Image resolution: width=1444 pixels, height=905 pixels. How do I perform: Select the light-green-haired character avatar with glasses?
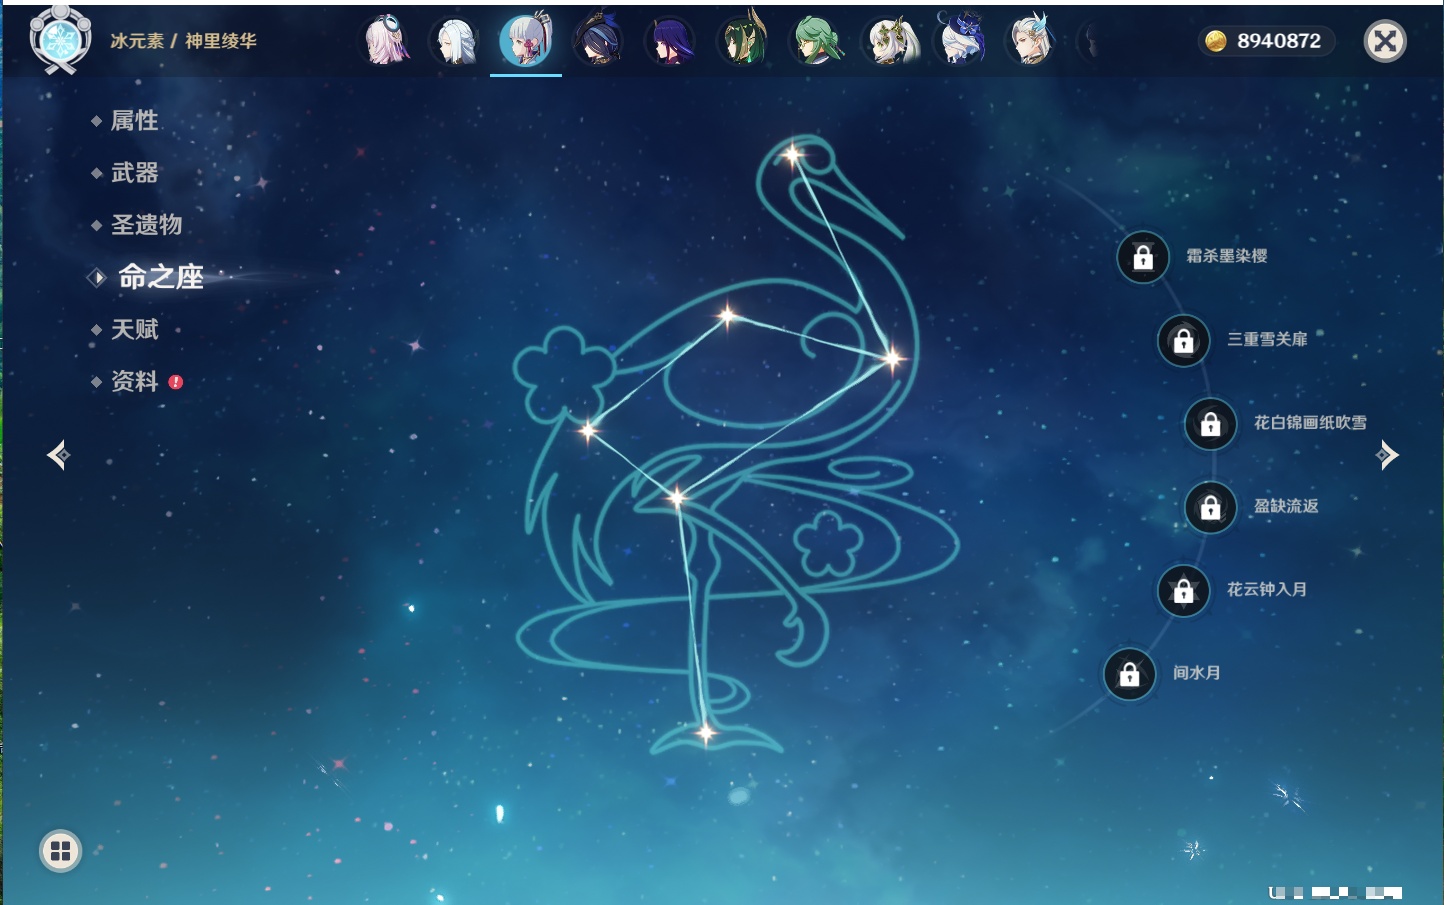click(816, 41)
